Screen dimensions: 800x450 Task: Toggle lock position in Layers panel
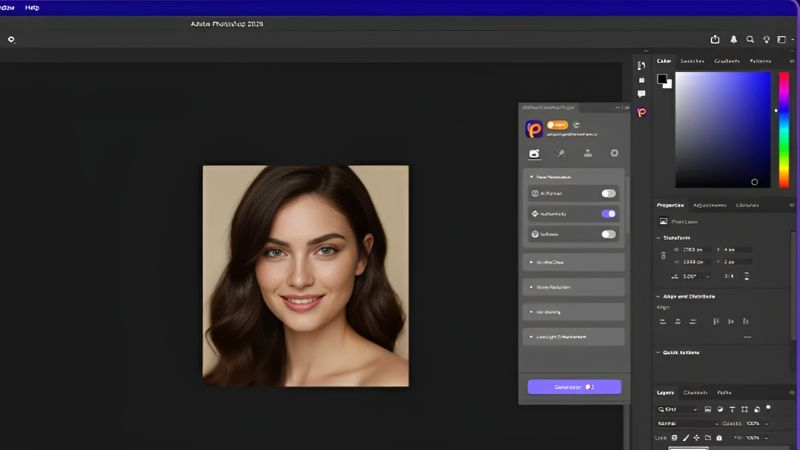(696, 438)
